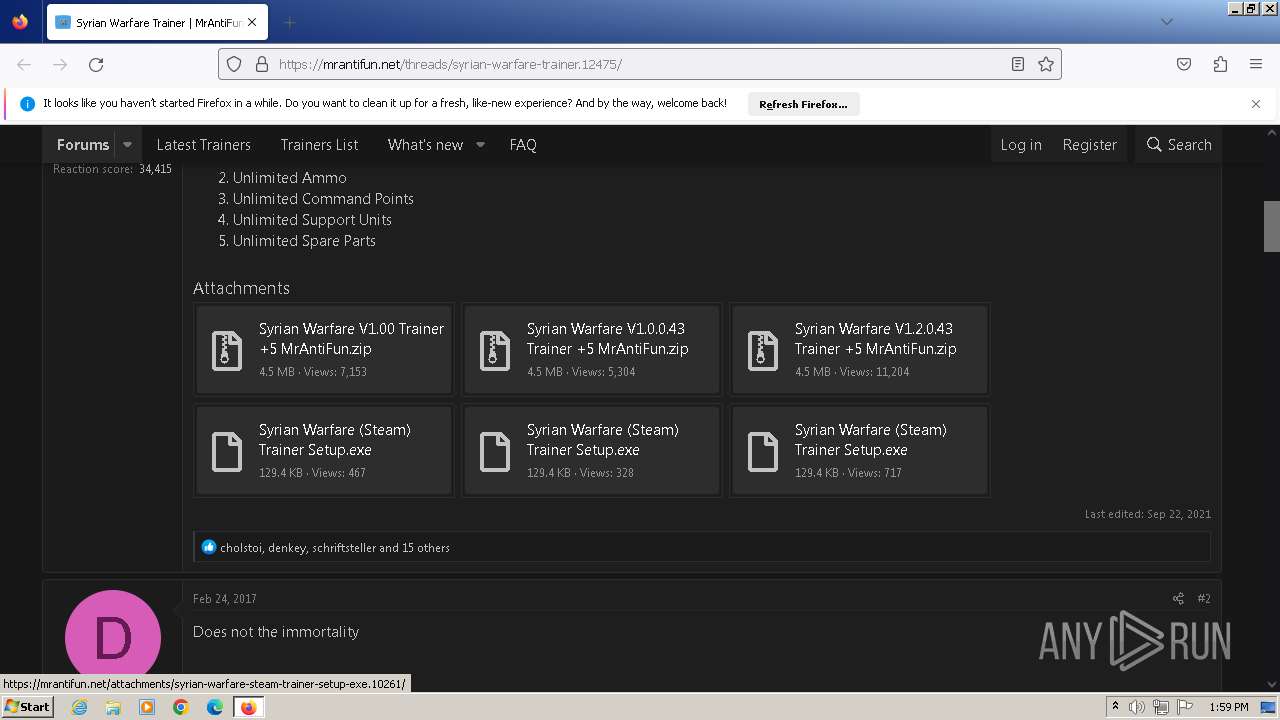Open volume speaker icon in system tray
1280x720 pixels.
1137,707
